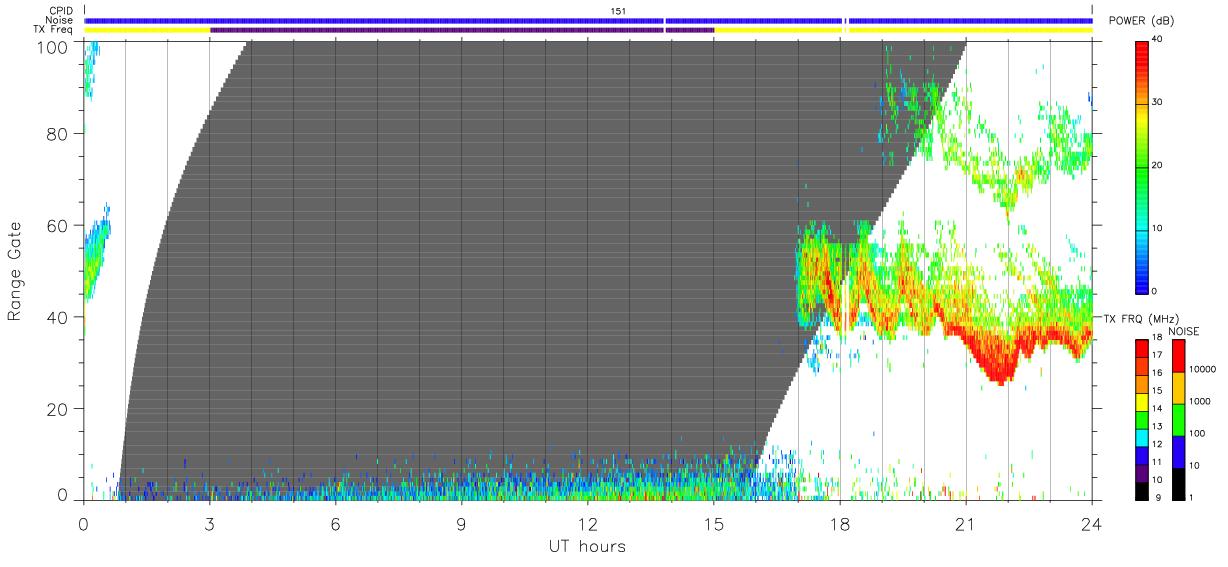
Task: Click TX frequency scale label "14"
Action: (x=1158, y=409)
